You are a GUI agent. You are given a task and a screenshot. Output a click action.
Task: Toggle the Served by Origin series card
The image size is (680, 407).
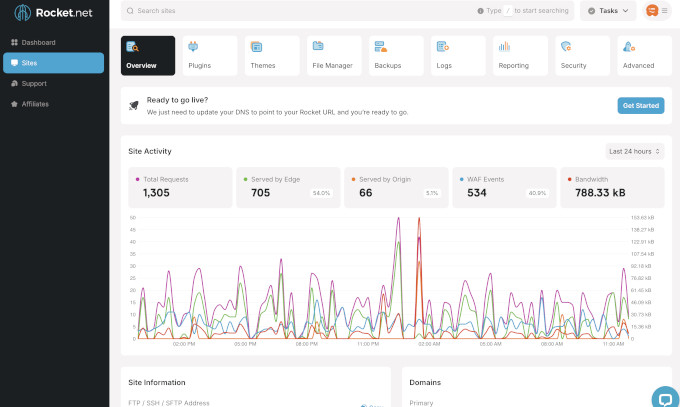tap(396, 187)
